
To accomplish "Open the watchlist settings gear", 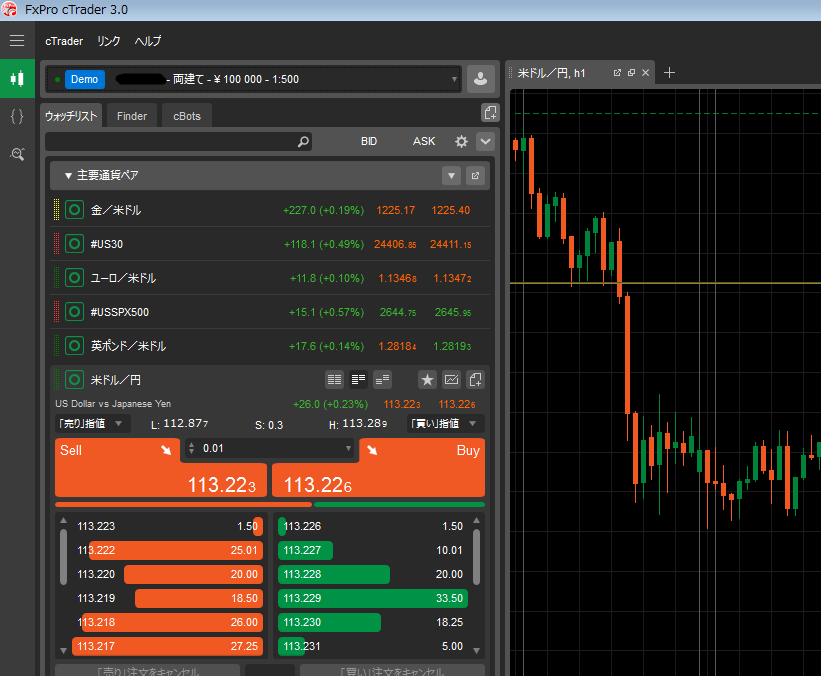I will pyautogui.click(x=461, y=141).
